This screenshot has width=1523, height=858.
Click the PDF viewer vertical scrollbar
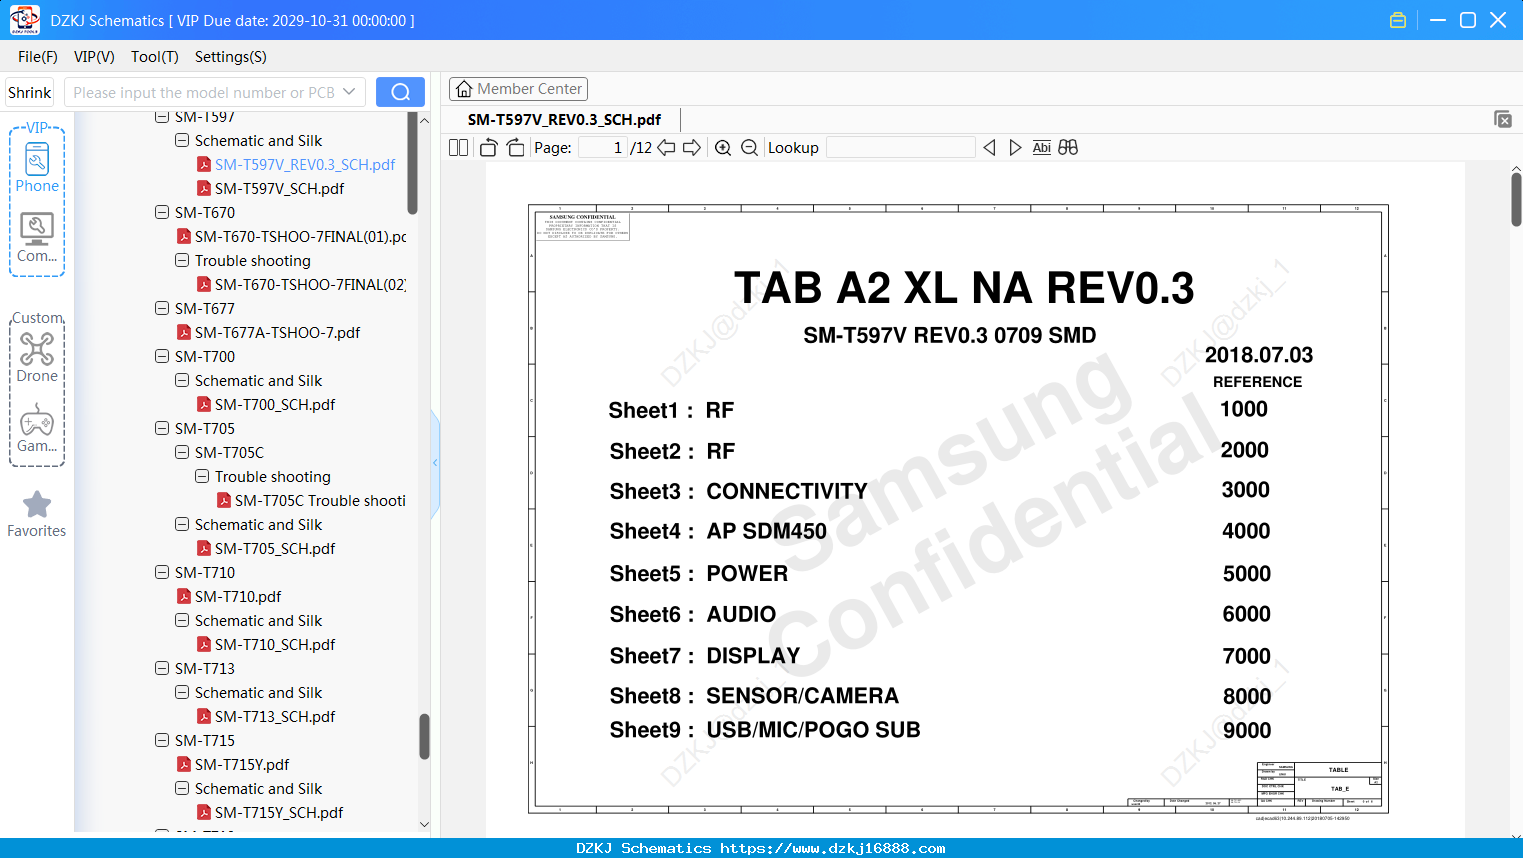click(1516, 200)
